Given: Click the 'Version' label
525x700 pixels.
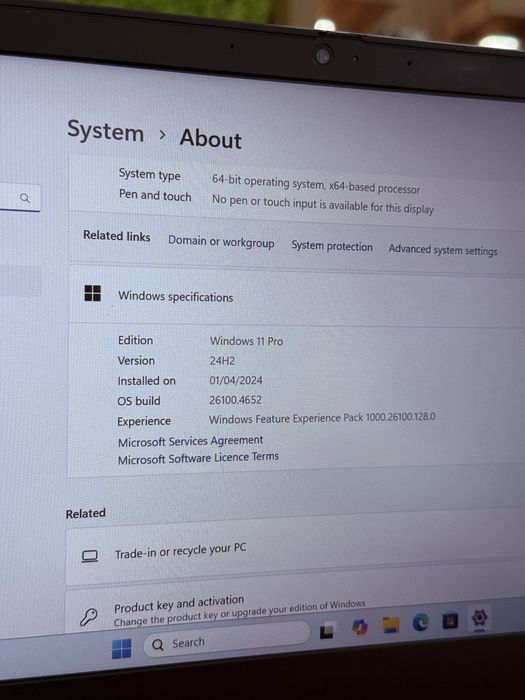Looking at the screenshot, I should click(136, 360).
